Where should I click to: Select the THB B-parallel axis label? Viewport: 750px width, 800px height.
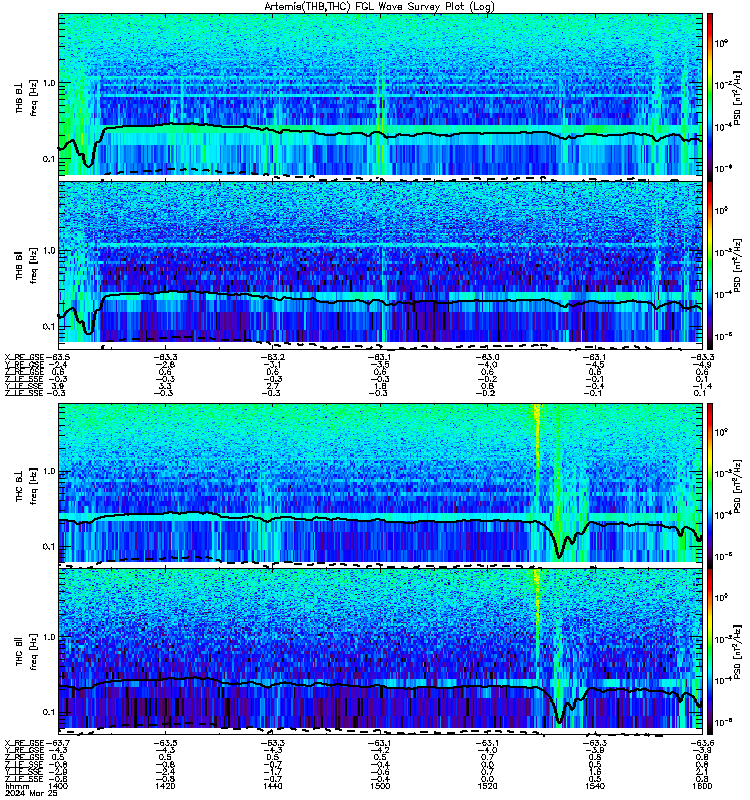19,266
